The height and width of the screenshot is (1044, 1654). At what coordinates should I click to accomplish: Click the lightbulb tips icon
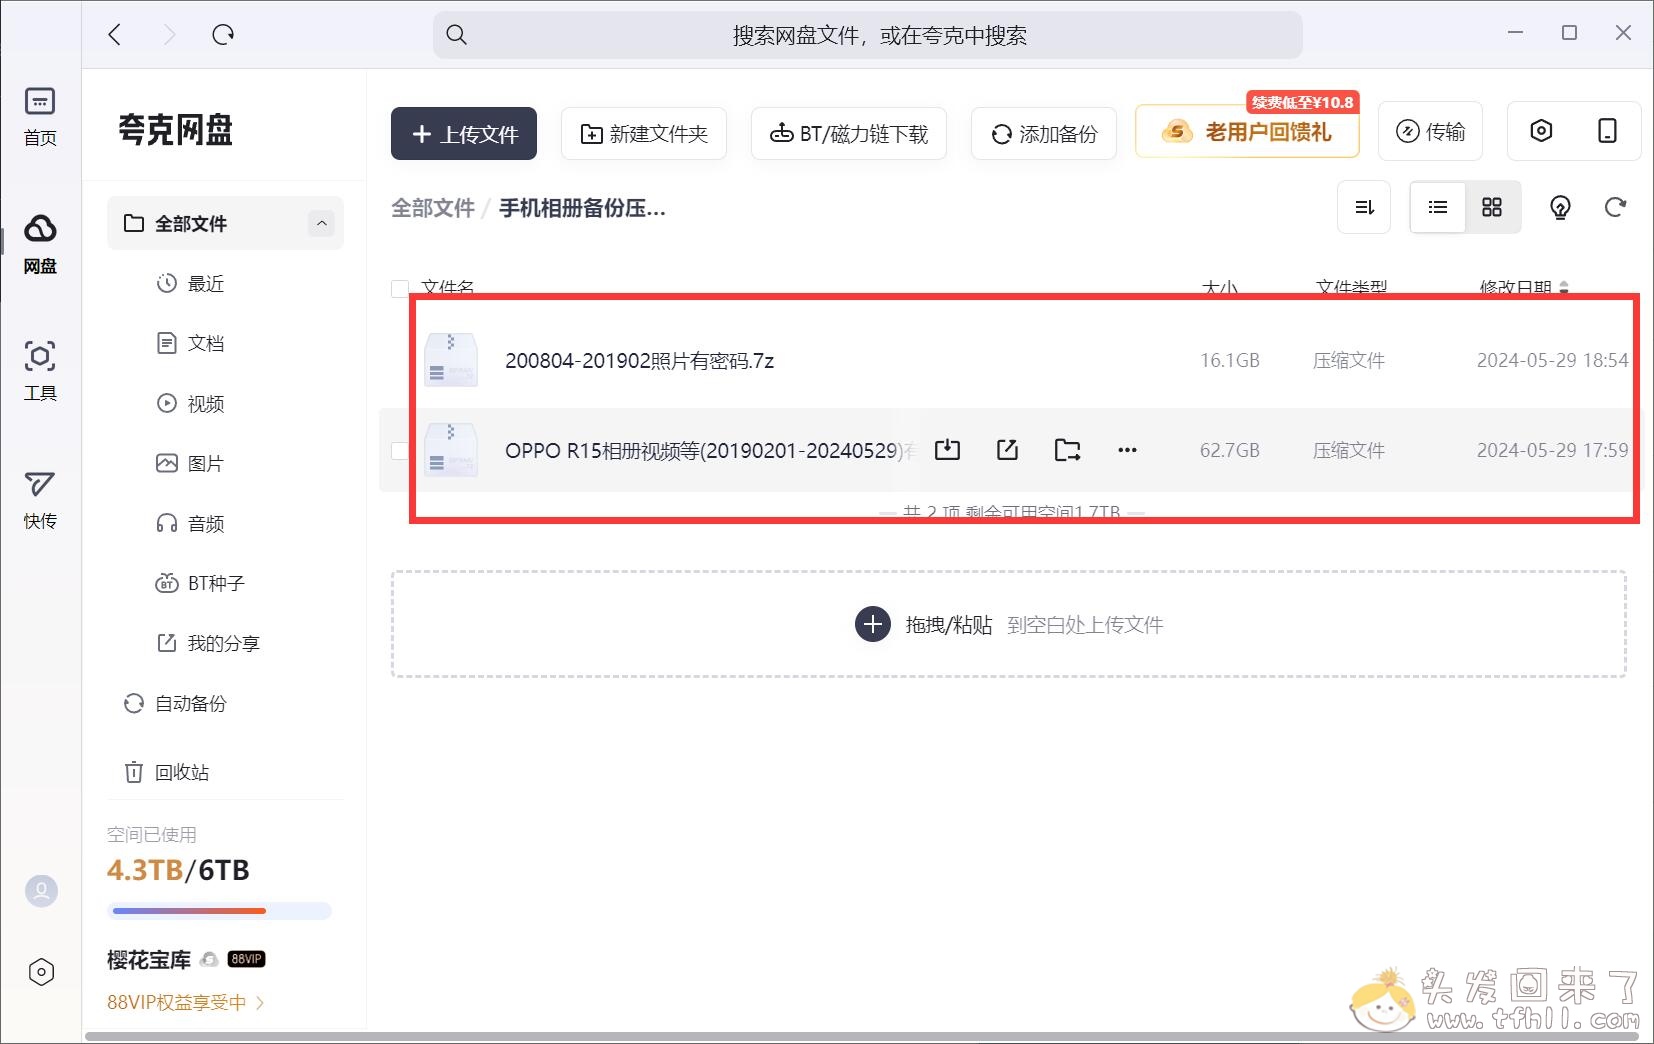point(1560,207)
